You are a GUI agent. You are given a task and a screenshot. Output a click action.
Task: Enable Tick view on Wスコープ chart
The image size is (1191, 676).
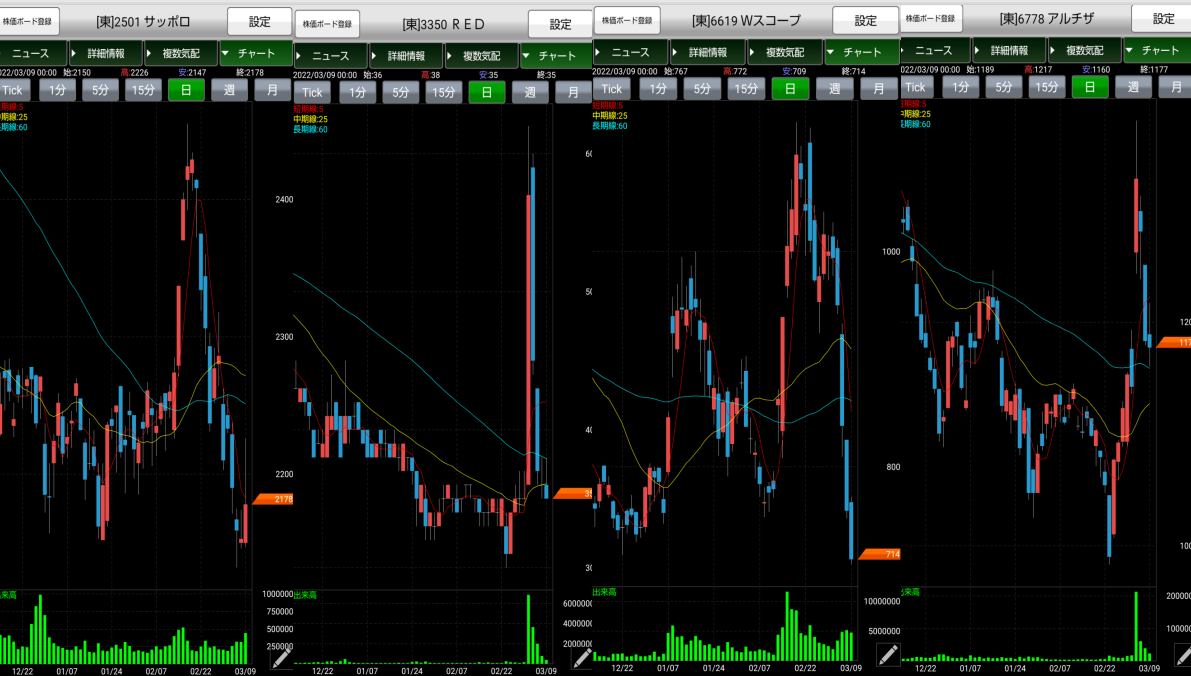[x=612, y=89]
